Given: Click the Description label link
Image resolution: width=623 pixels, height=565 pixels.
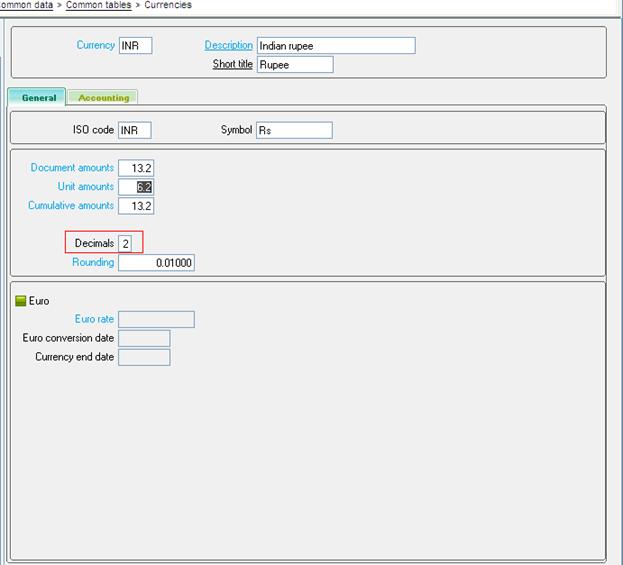Looking at the screenshot, I should pyautogui.click(x=228, y=45).
